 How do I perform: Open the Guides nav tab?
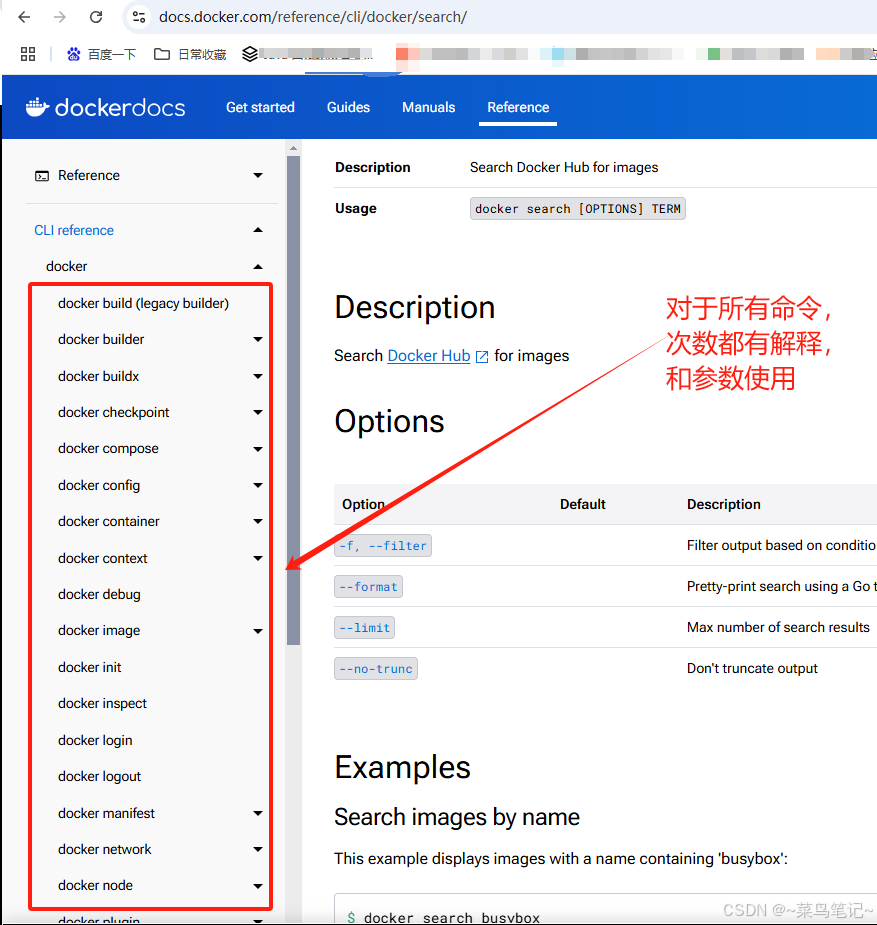click(x=349, y=107)
